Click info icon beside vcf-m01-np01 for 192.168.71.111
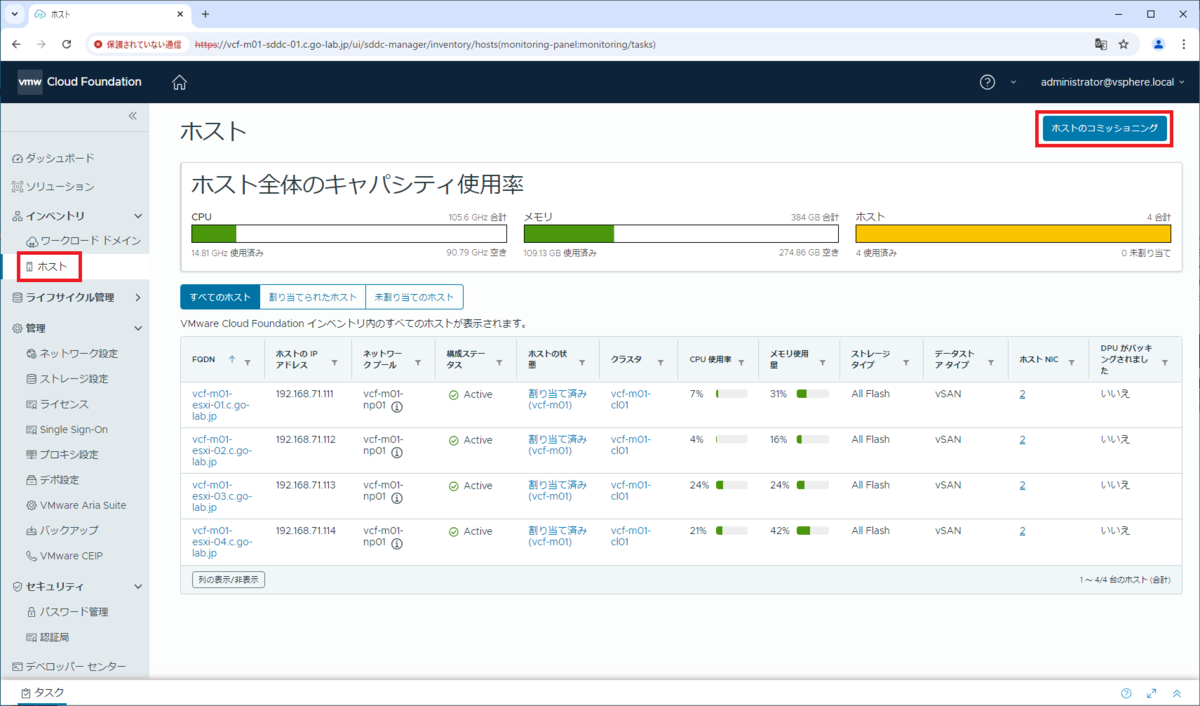1200x706 pixels. (x=397, y=408)
